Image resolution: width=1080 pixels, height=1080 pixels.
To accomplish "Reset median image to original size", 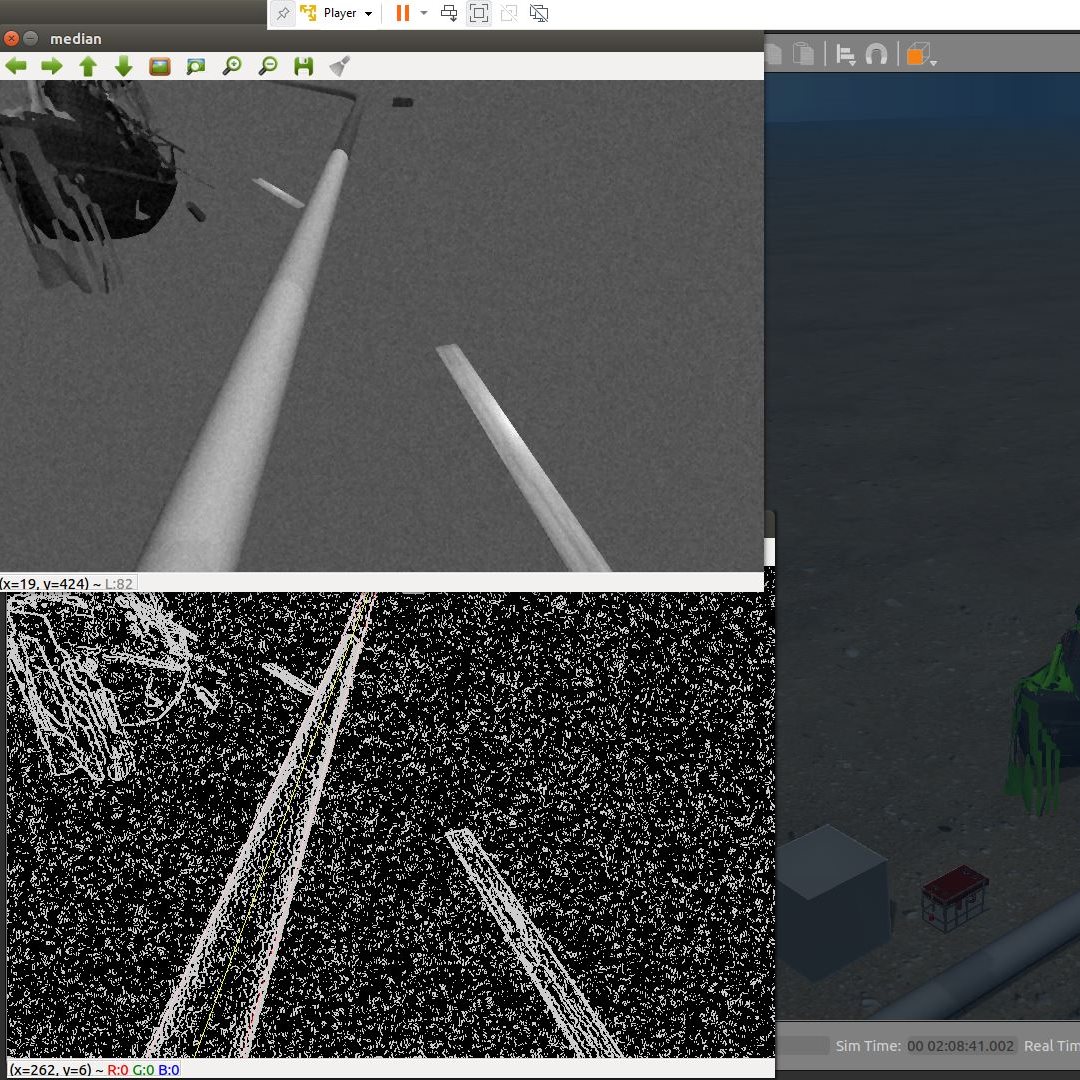I will pyautogui.click(x=160, y=66).
